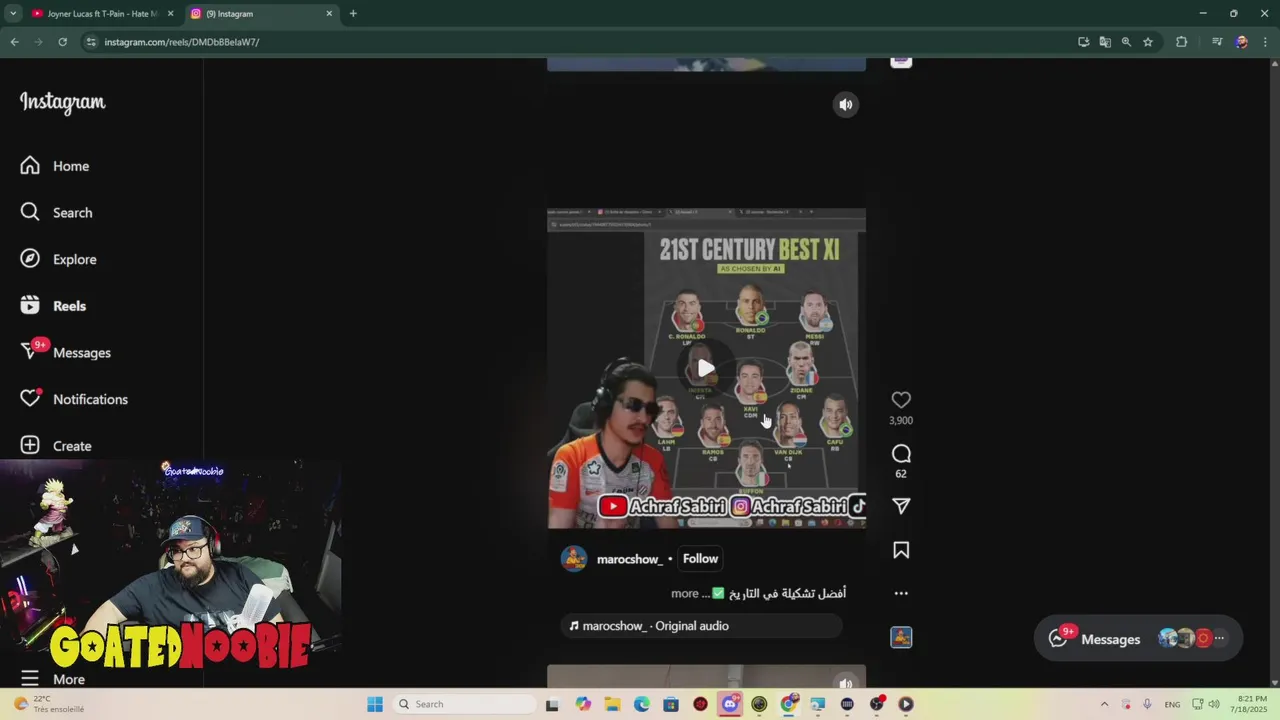Reload the Instagram page
The height and width of the screenshot is (720, 1280).
62,42
